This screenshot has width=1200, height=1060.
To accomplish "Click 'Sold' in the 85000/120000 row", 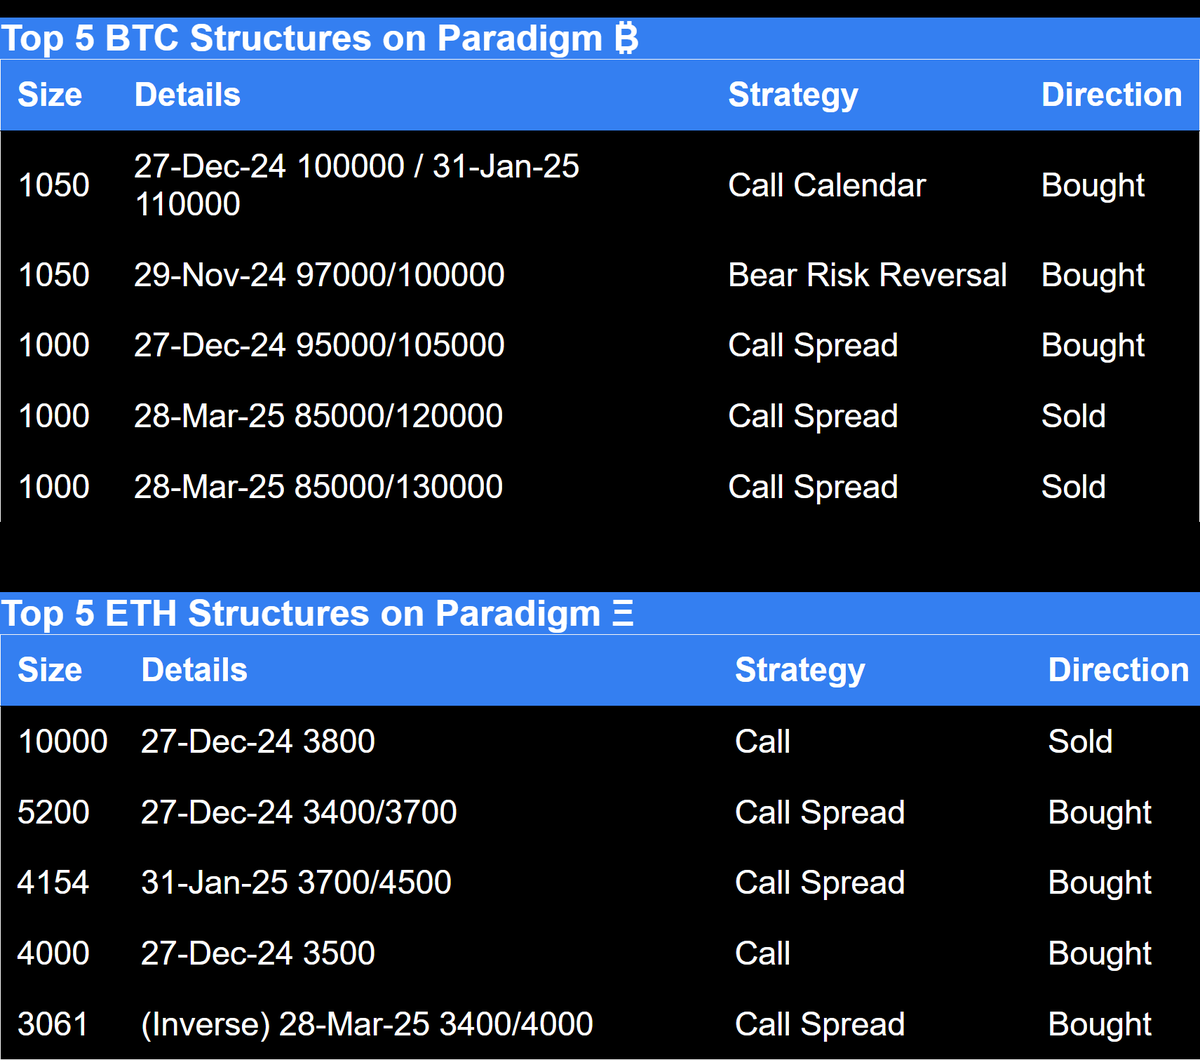I will pos(1074,416).
